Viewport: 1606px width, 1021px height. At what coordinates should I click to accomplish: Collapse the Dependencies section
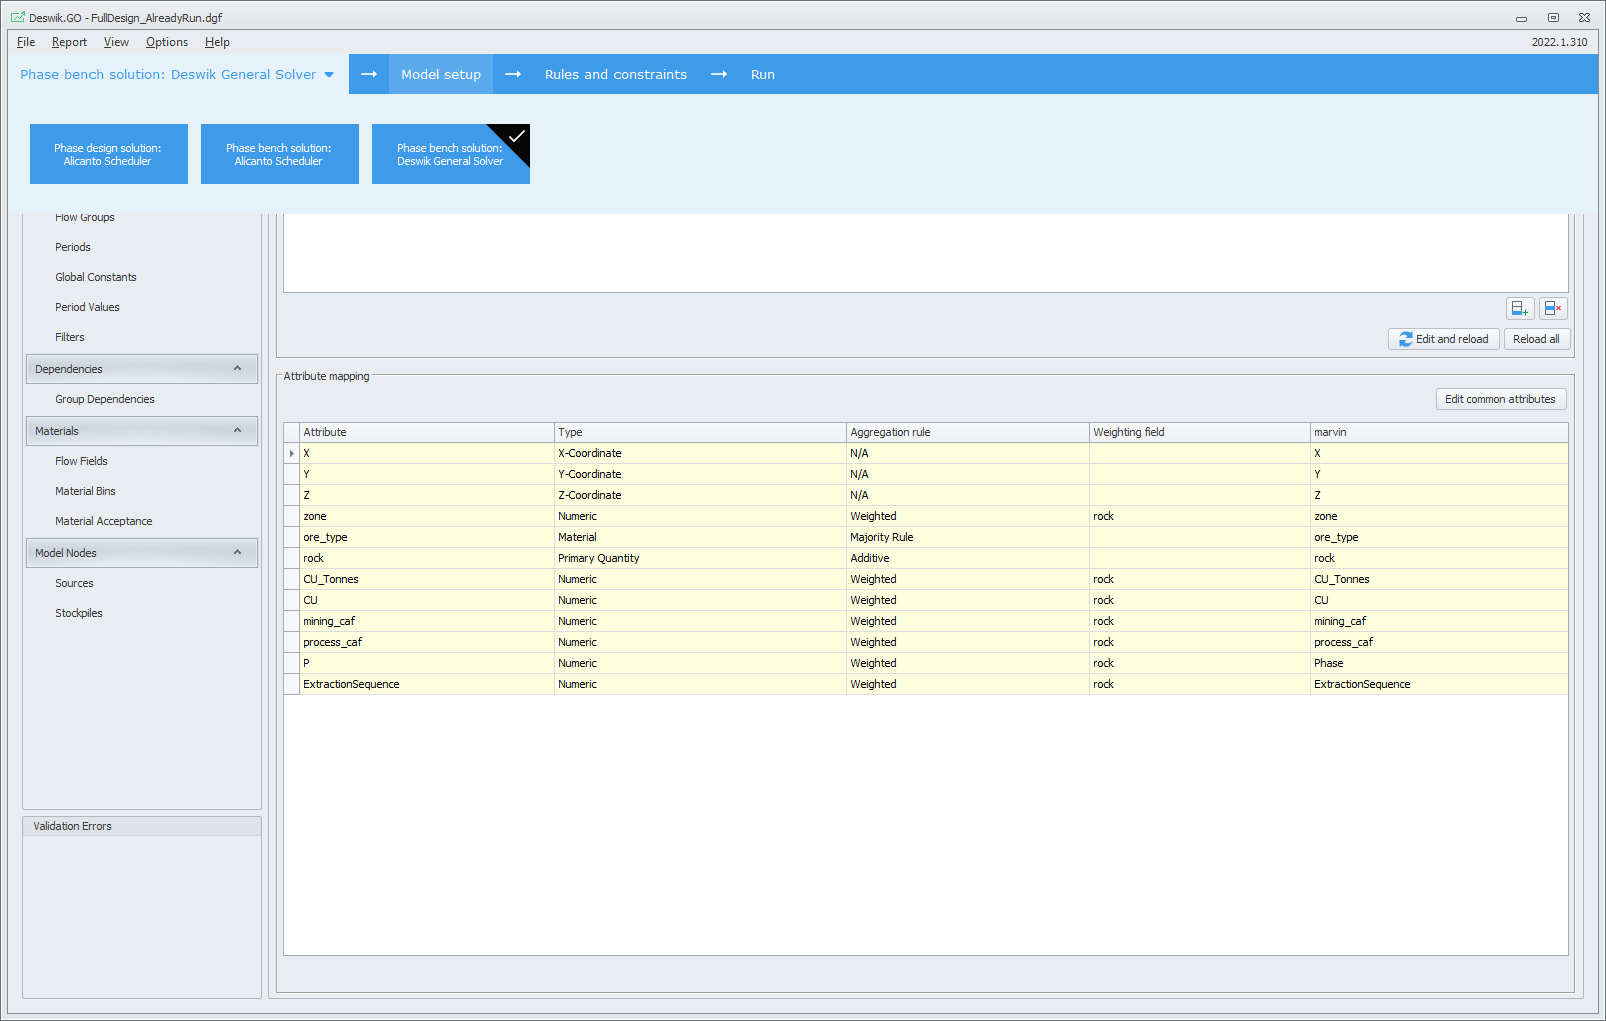tap(237, 369)
